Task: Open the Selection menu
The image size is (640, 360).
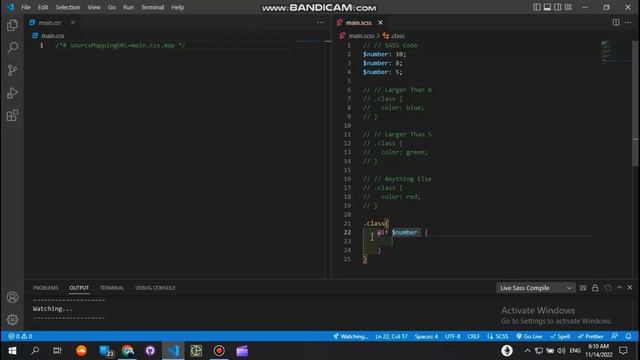Action: (68, 7)
